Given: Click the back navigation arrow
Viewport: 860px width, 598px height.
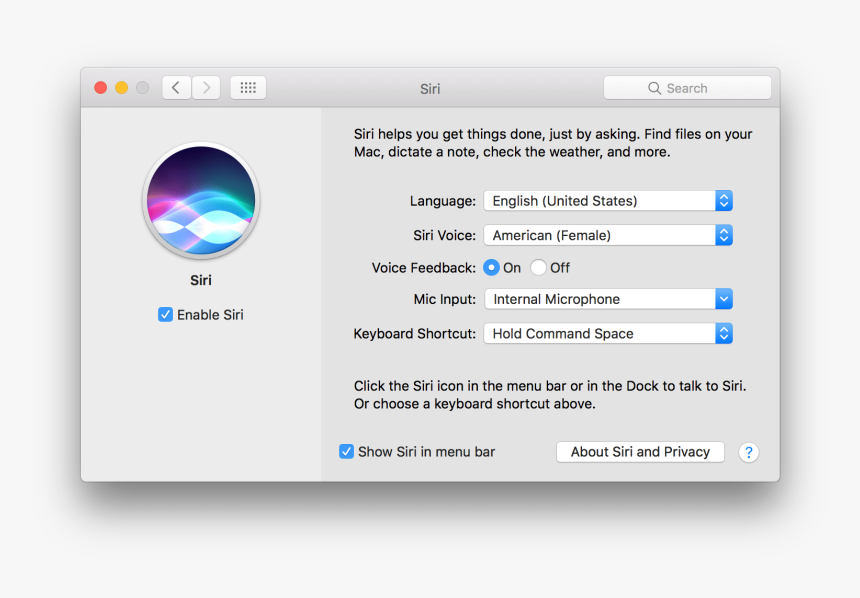Looking at the screenshot, I should click(176, 87).
